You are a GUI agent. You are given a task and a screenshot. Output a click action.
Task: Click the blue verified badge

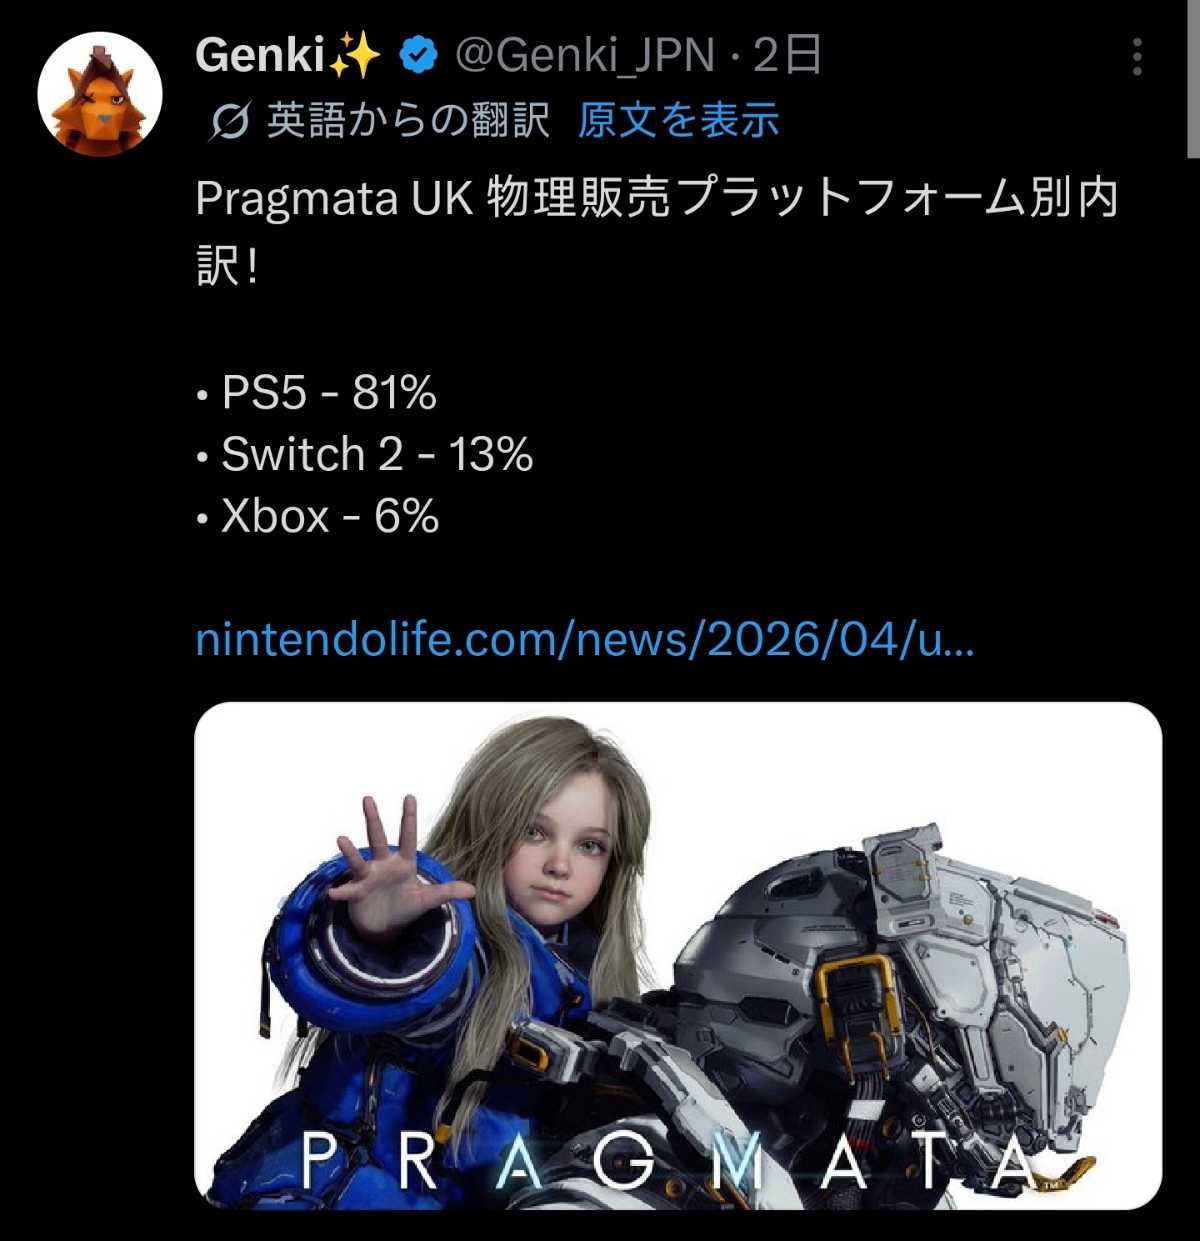pos(420,56)
